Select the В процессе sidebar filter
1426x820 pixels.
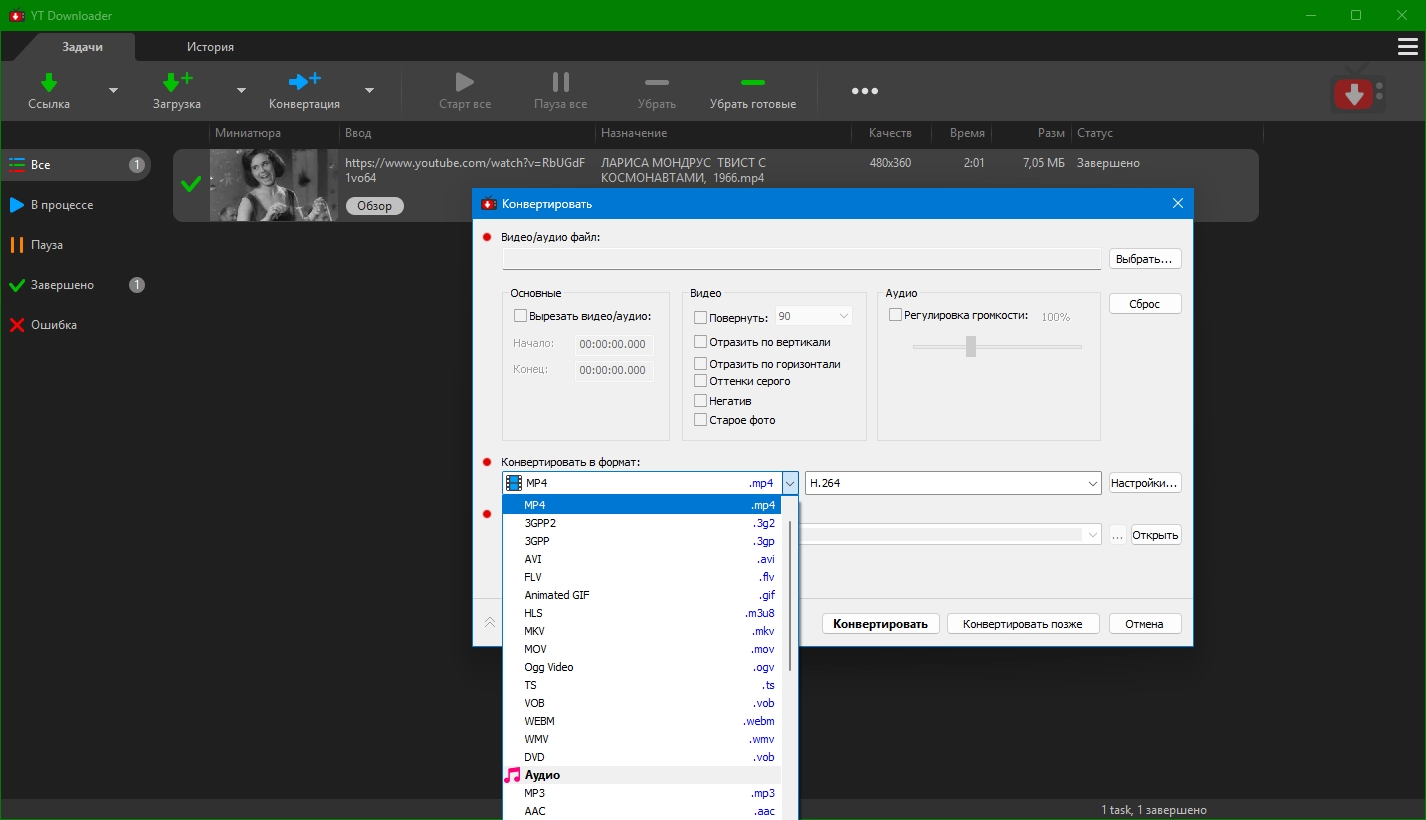[x=62, y=205]
